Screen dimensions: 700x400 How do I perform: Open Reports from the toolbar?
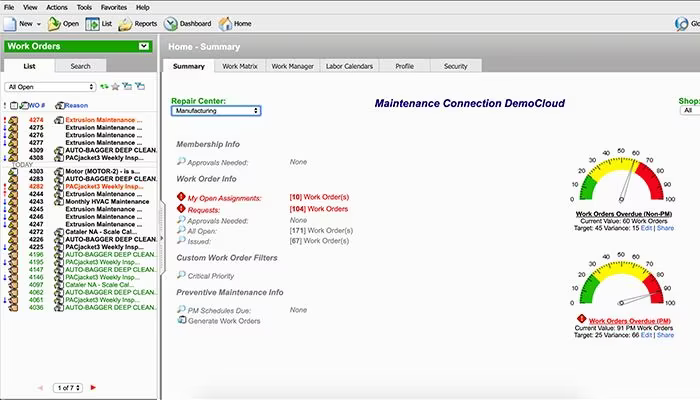tap(138, 24)
